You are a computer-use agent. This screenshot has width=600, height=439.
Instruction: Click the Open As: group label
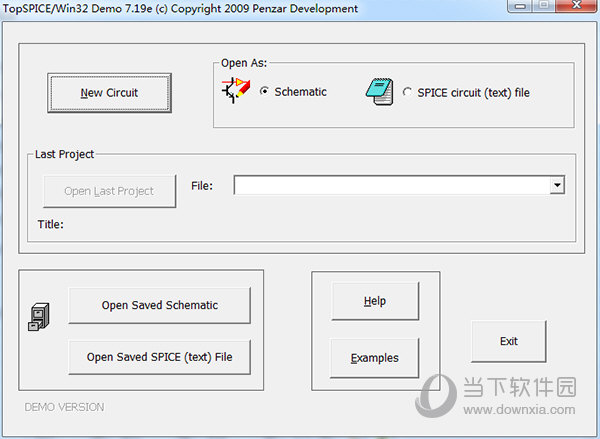click(x=244, y=63)
